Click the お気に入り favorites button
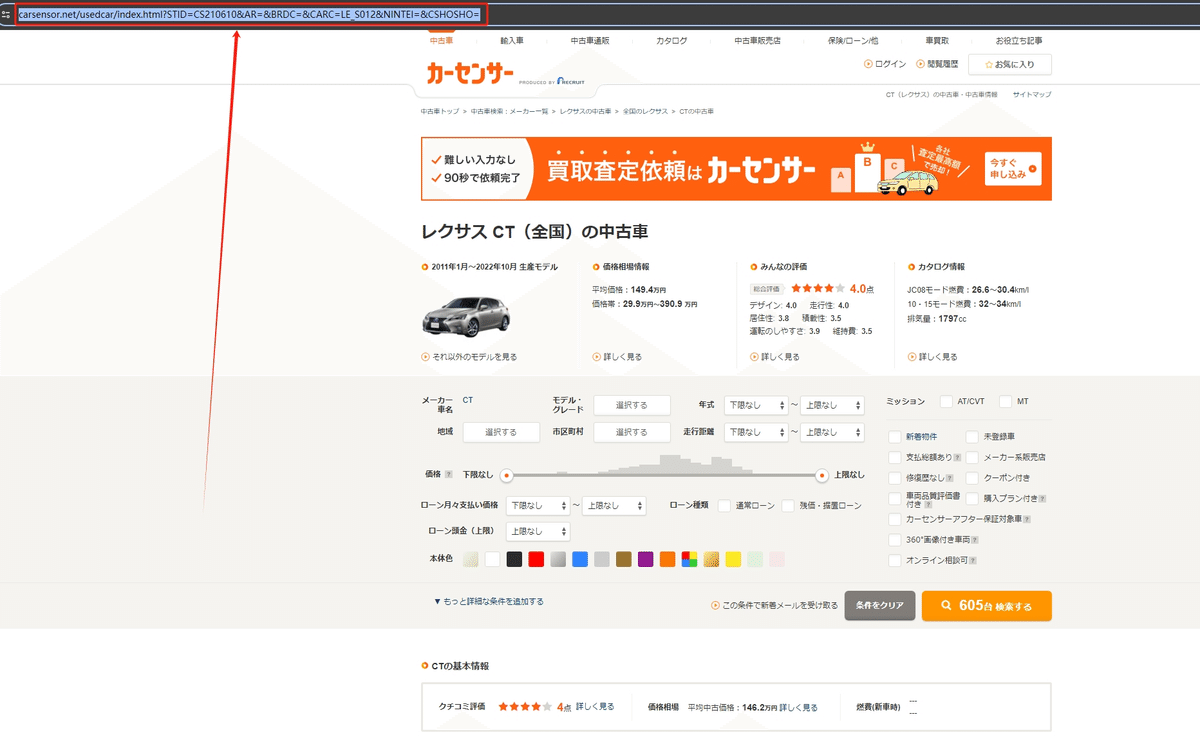 (x=1010, y=64)
